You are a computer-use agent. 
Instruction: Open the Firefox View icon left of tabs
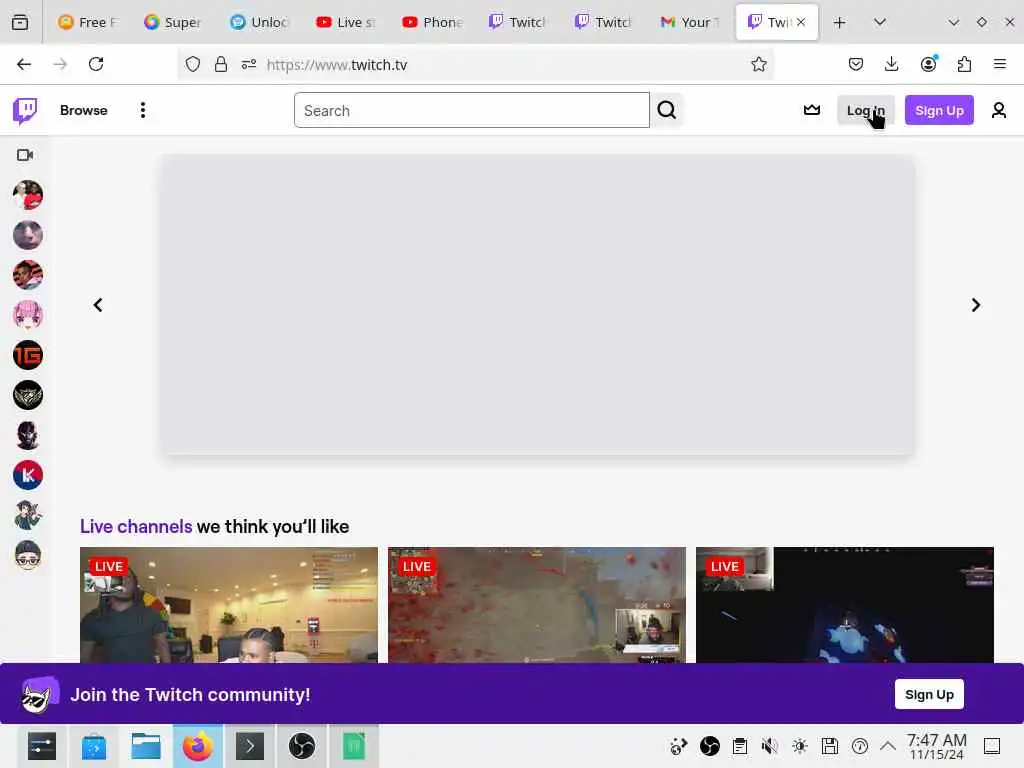click(20, 22)
